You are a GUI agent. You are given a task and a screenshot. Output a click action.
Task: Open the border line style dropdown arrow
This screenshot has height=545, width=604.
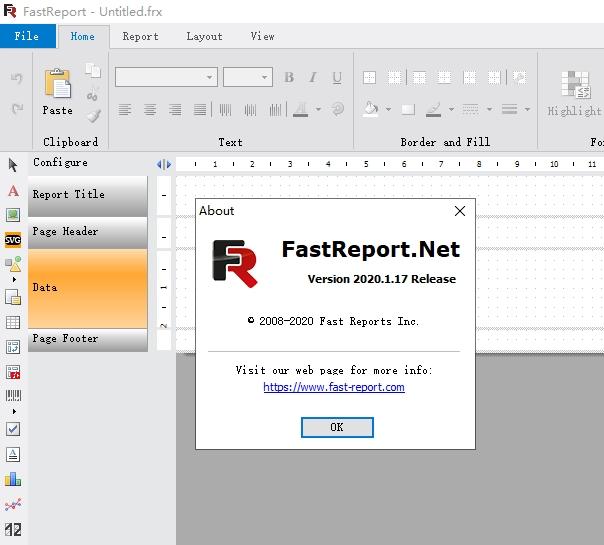tap(489, 109)
